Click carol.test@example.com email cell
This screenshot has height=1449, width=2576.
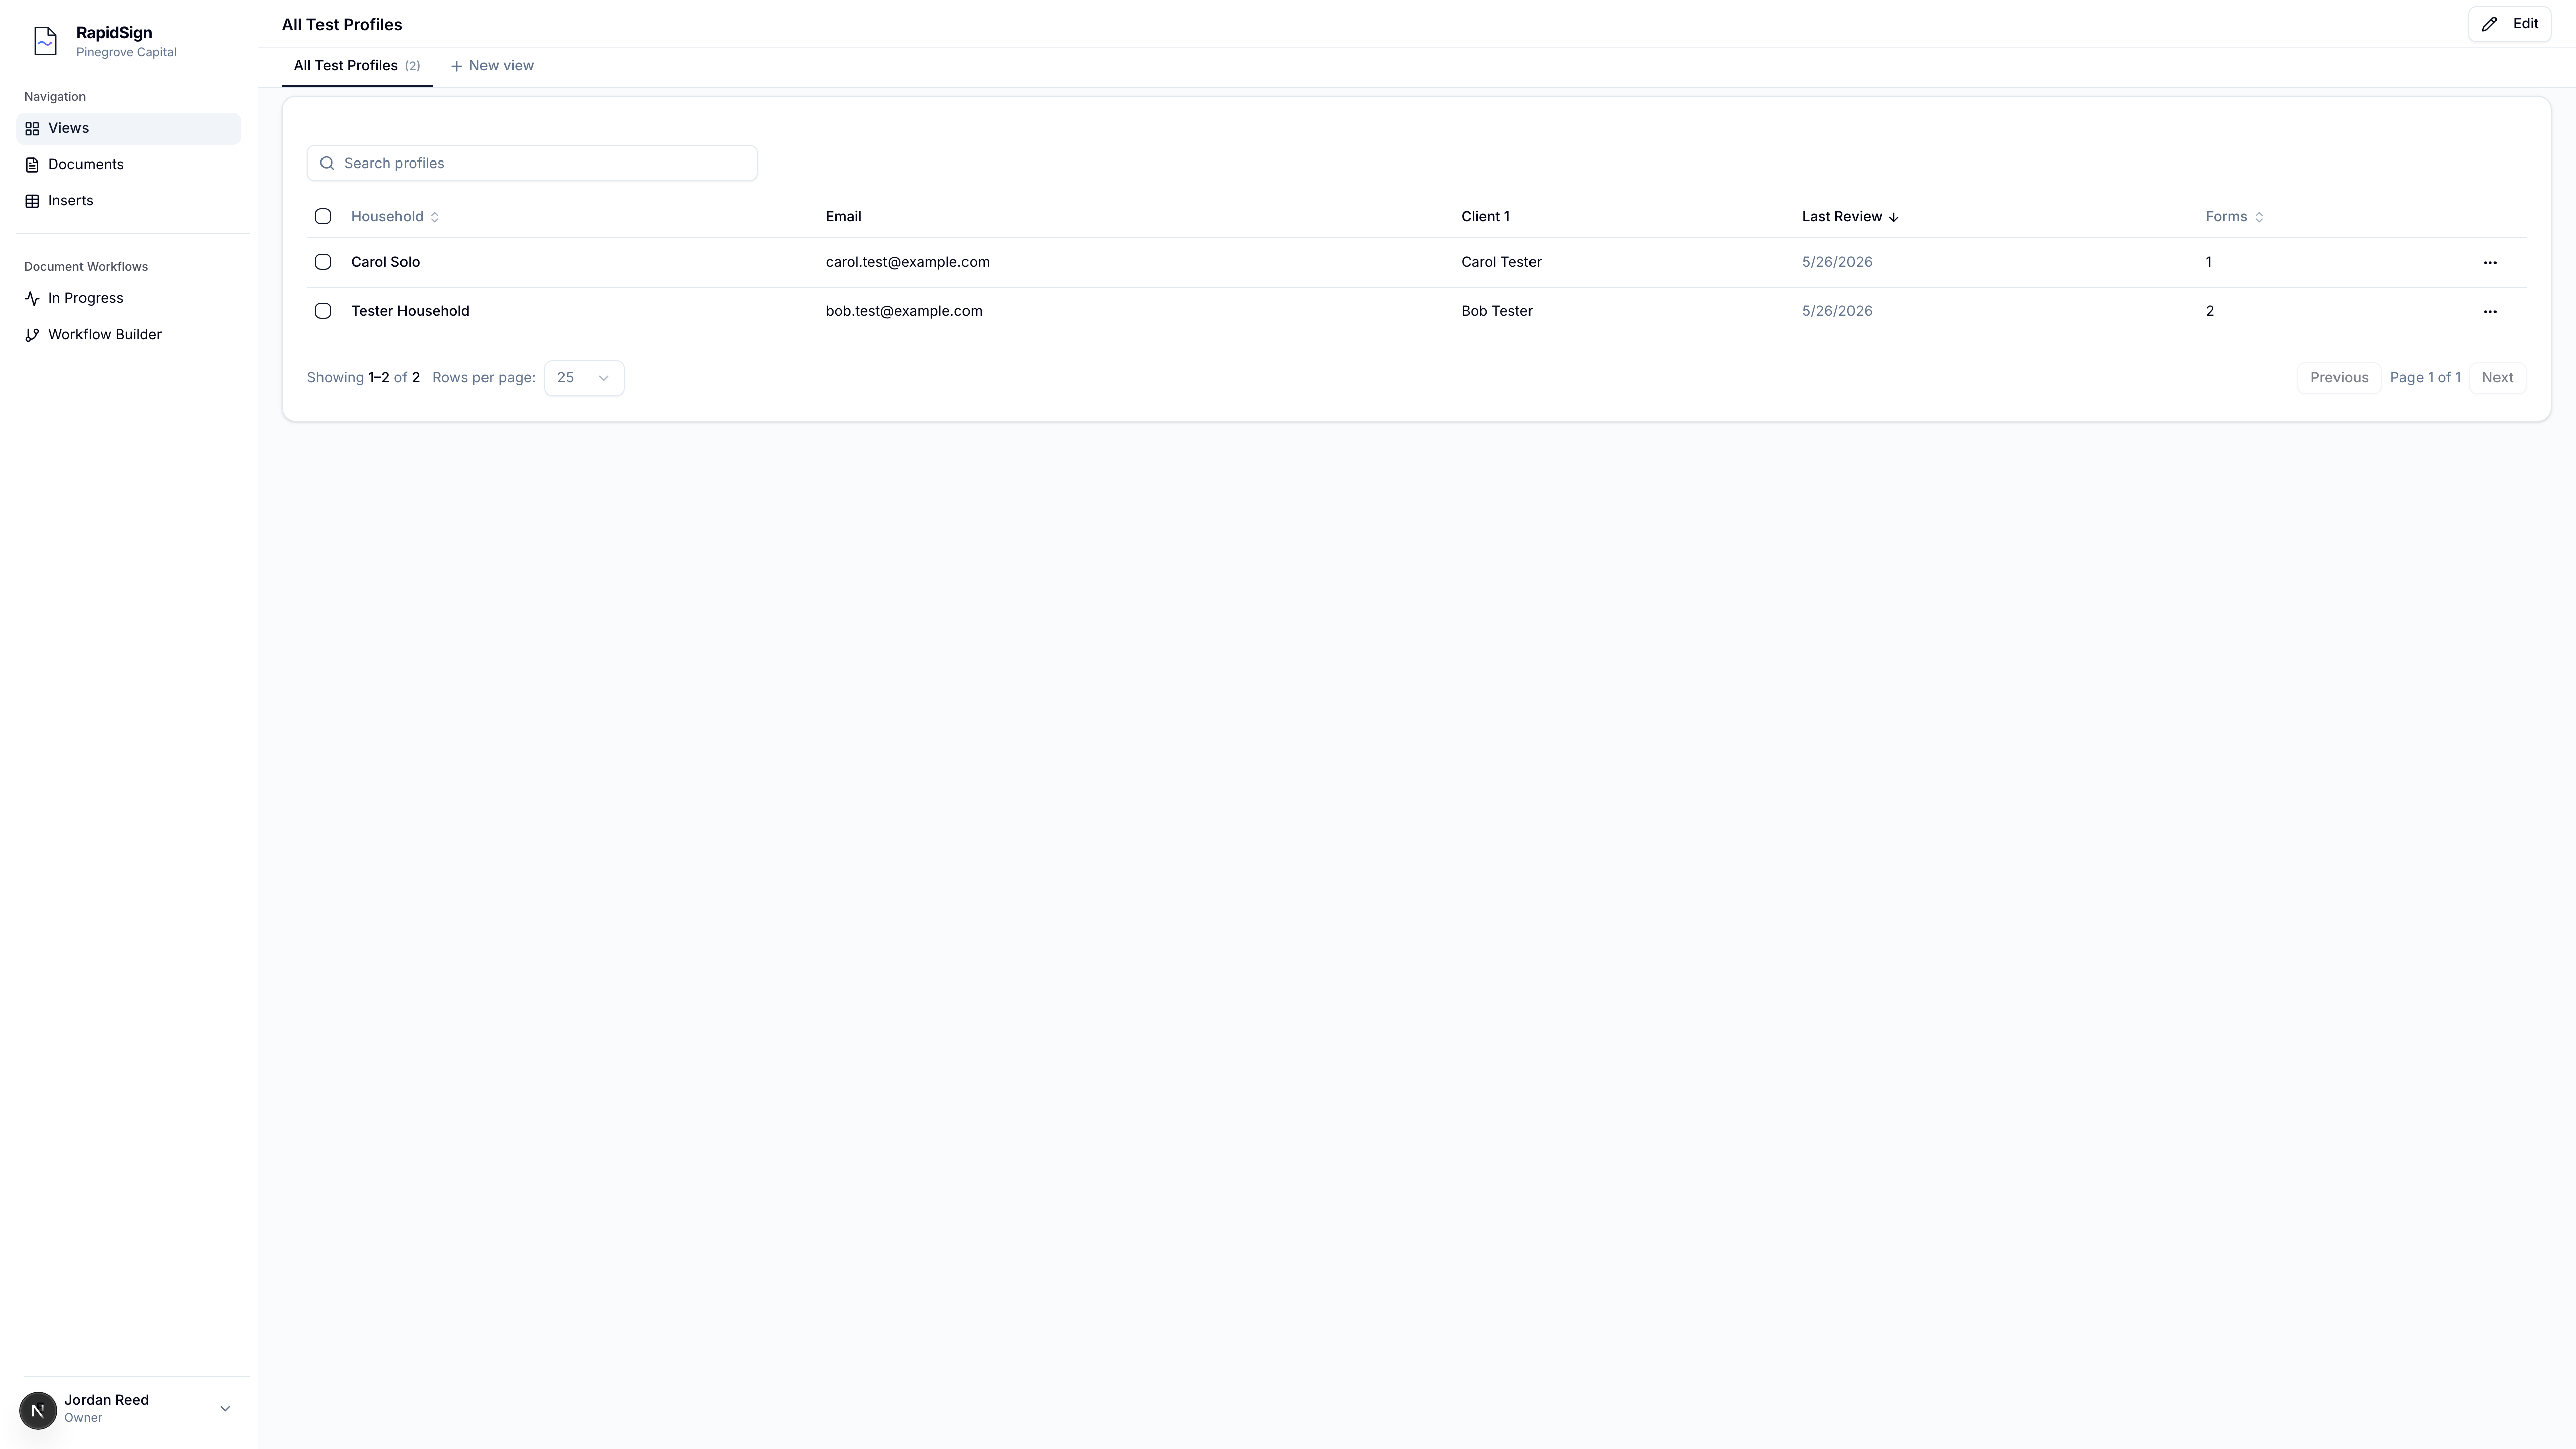[x=908, y=262]
